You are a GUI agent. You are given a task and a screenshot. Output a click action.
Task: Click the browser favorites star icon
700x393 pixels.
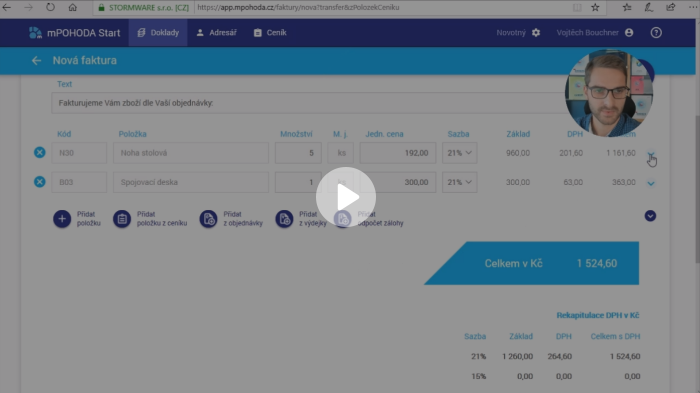click(595, 8)
